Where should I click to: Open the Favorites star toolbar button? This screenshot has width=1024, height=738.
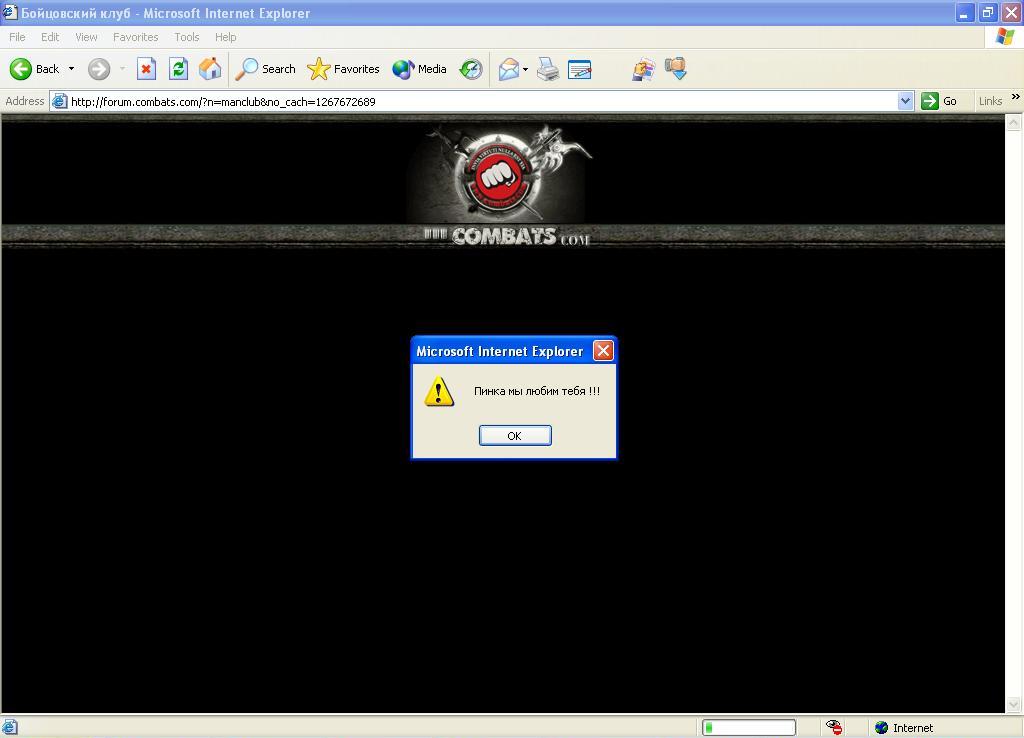(344, 69)
